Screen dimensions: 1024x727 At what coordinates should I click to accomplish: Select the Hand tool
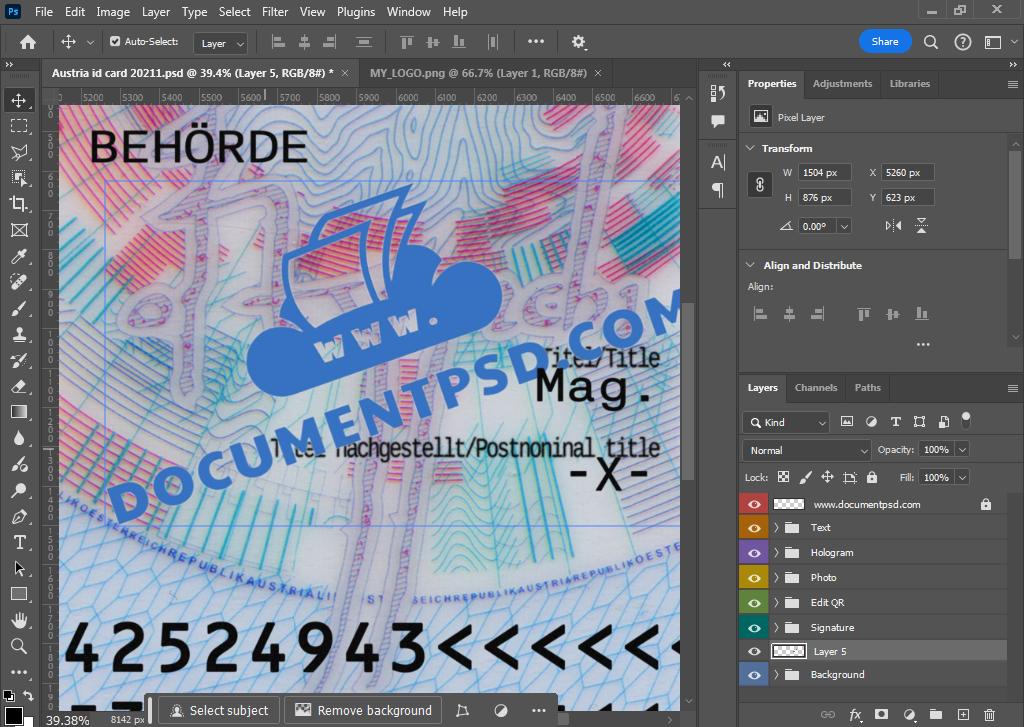[x=19, y=620]
